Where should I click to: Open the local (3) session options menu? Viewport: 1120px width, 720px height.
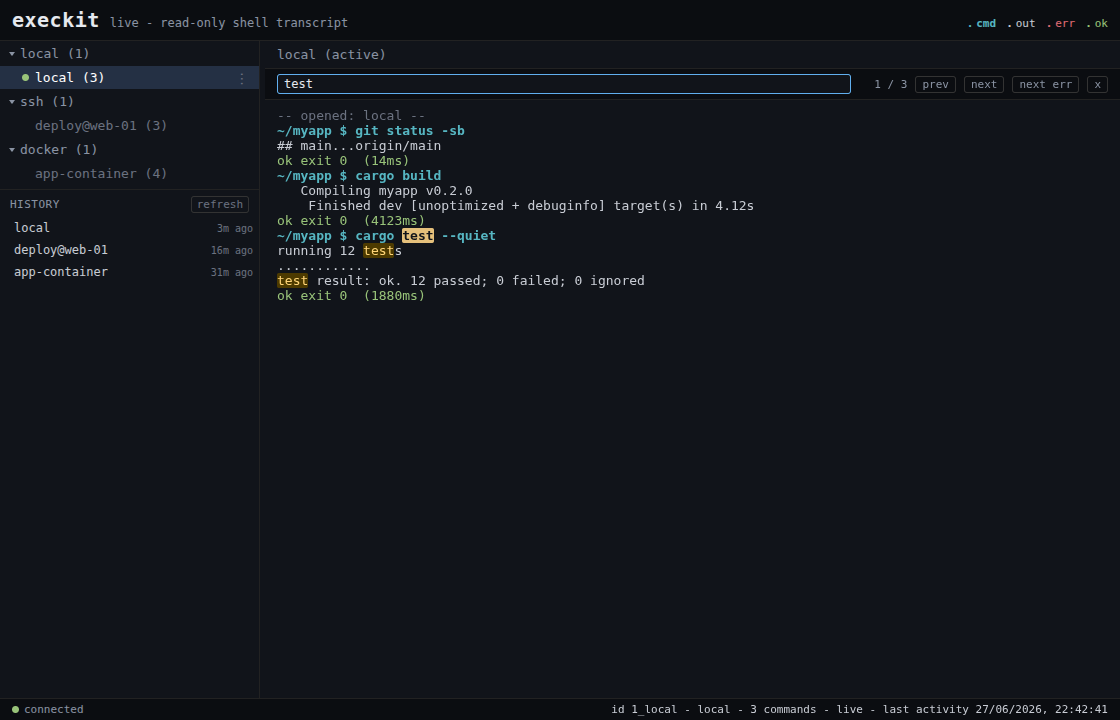241,78
